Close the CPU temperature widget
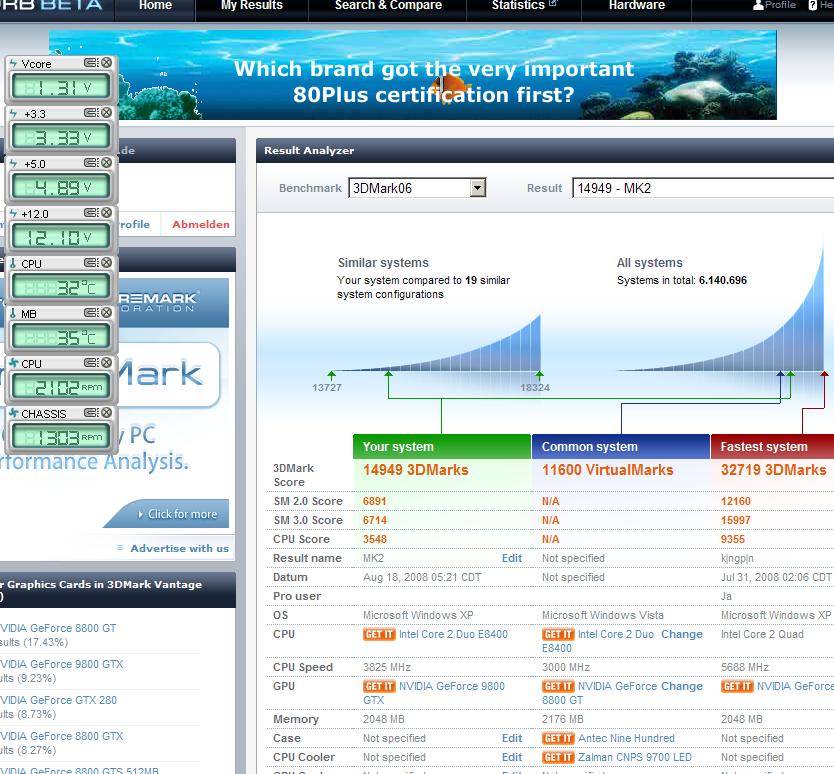The image size is (834, 774). (107, 263)
